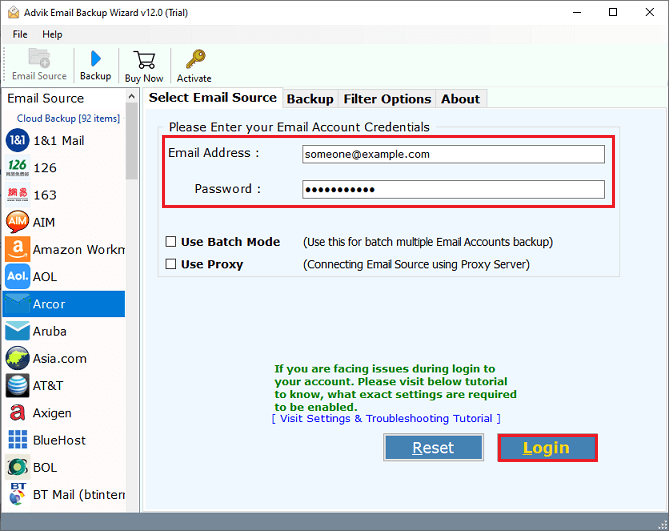Choose the BT Mail icon
The height and width of the screenshot is (531, 669).
click(17, 494)
